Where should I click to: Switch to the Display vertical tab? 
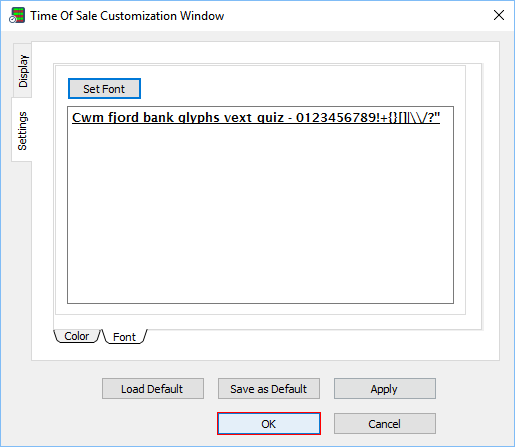tap(23, 71)
